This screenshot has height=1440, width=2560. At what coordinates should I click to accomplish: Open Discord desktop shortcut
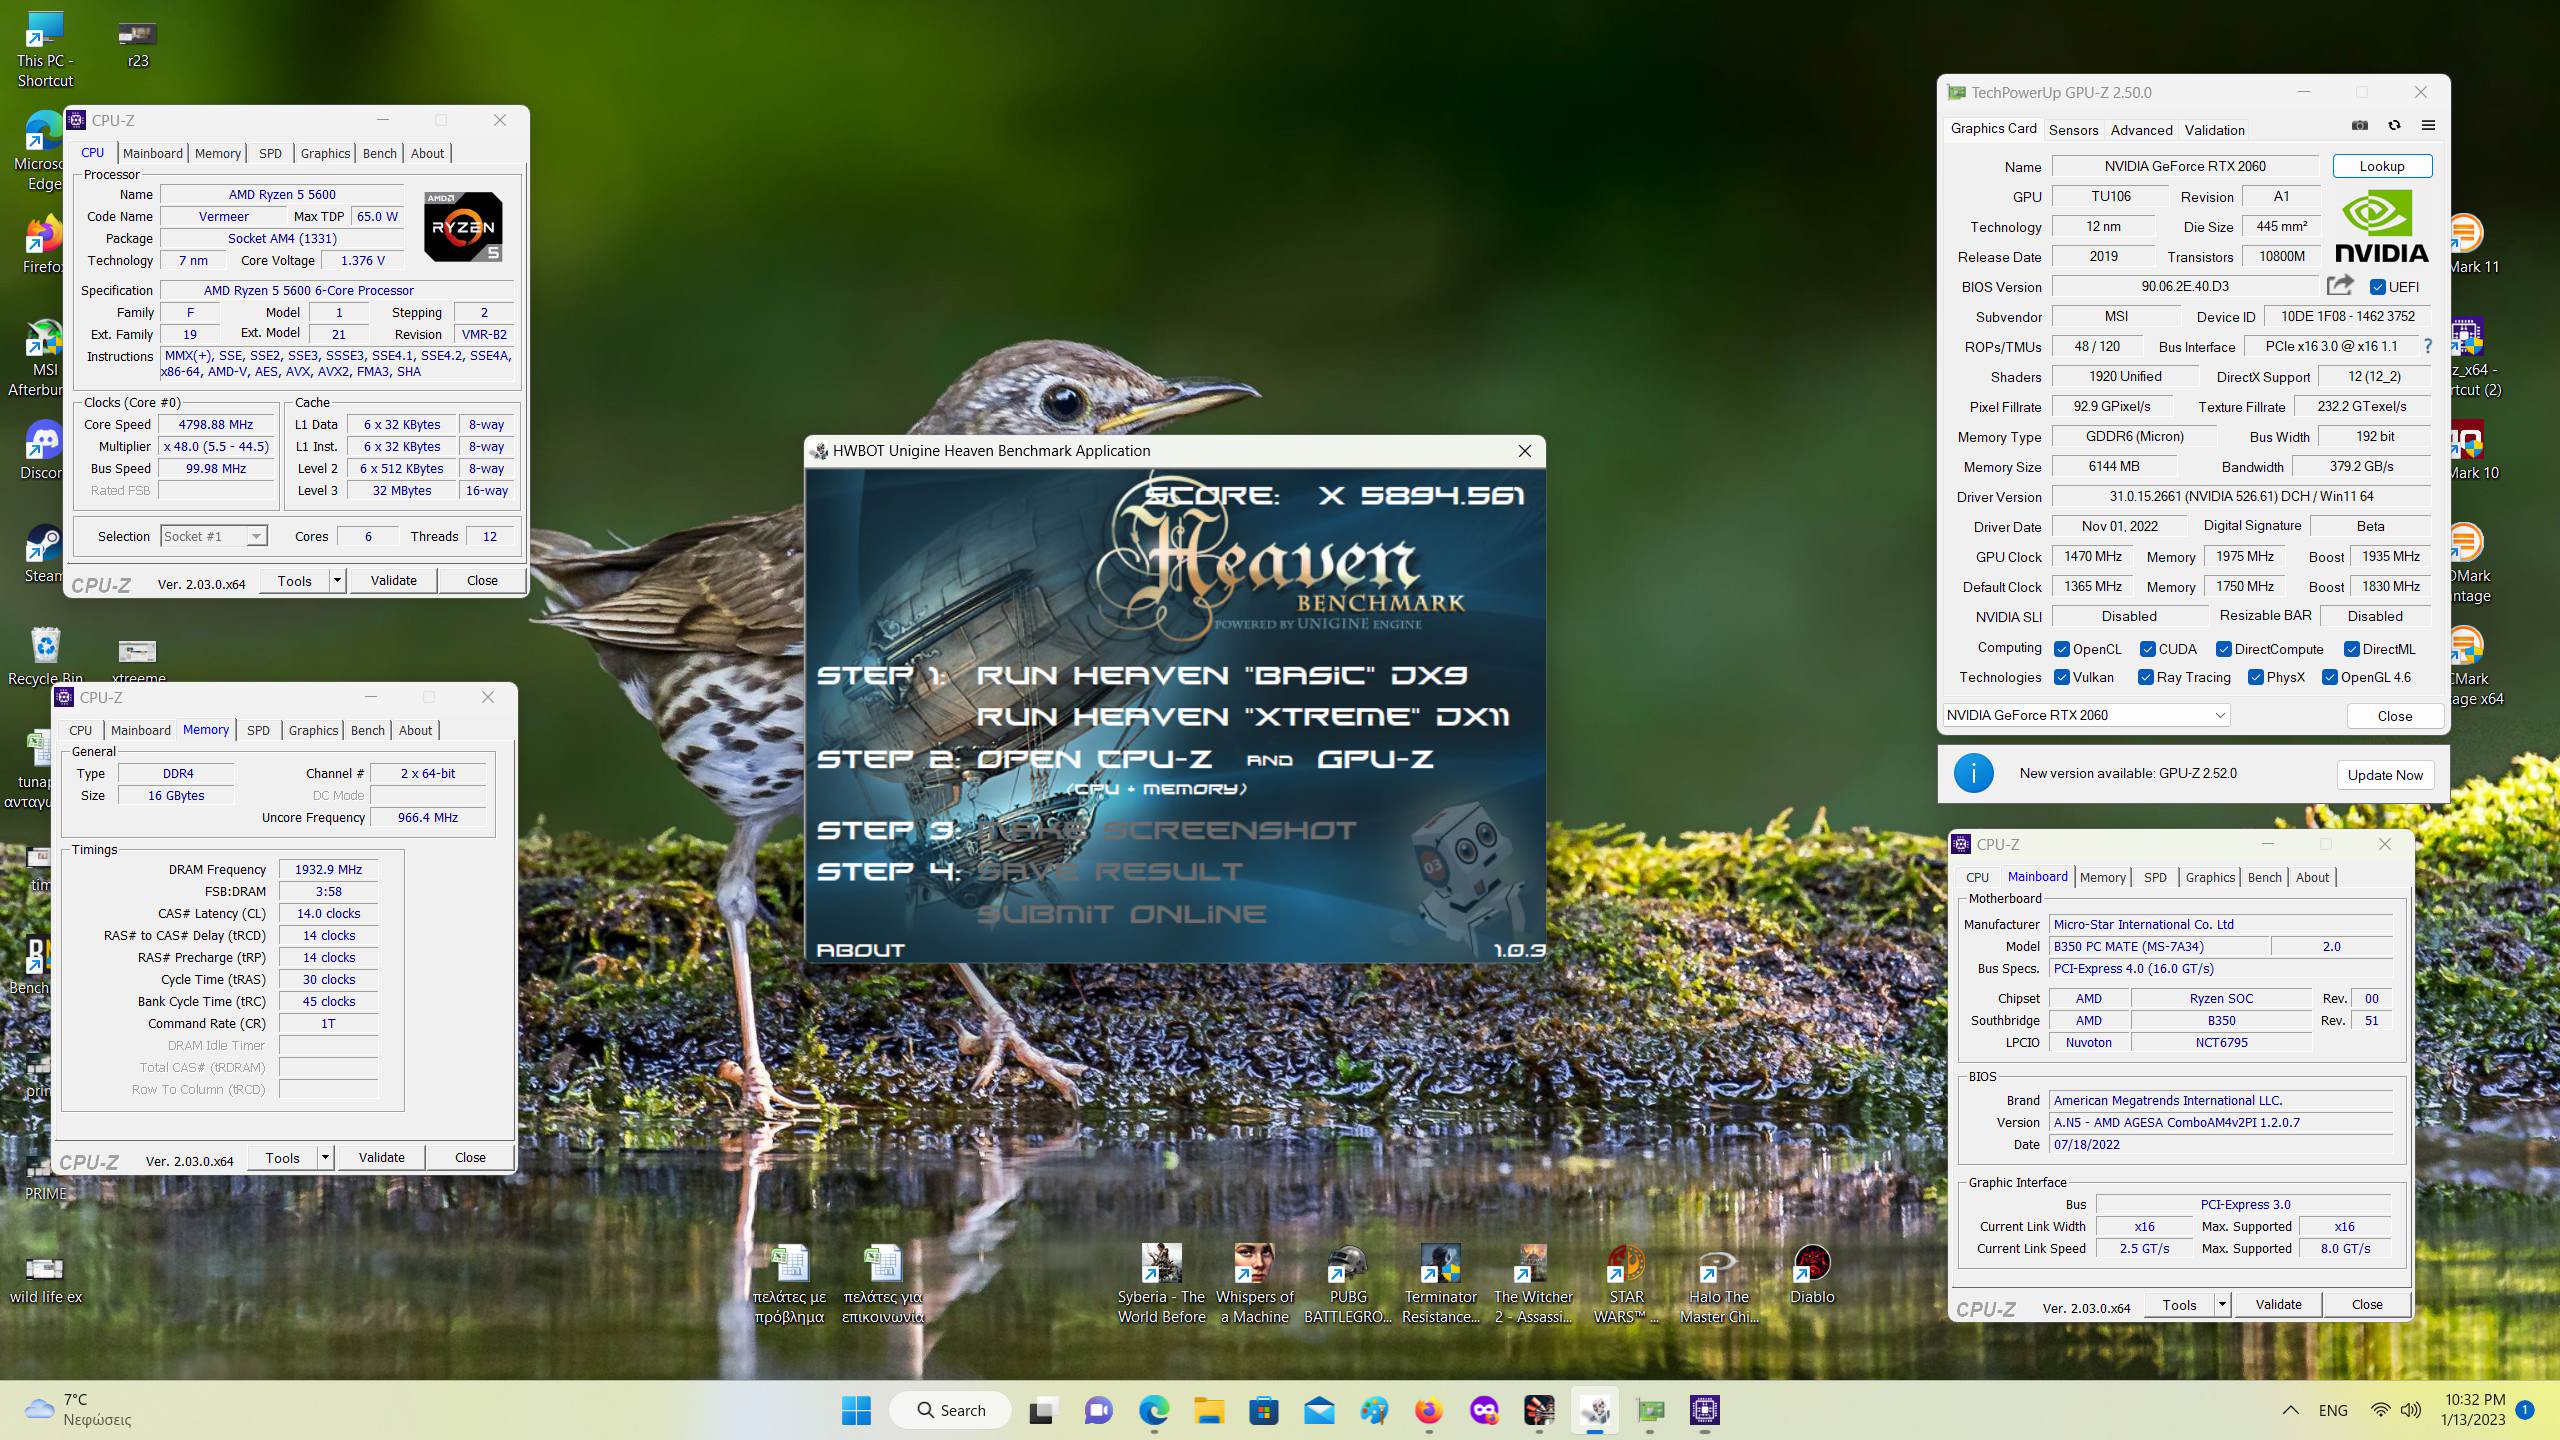pyautogui.click(x=44, y=451)
